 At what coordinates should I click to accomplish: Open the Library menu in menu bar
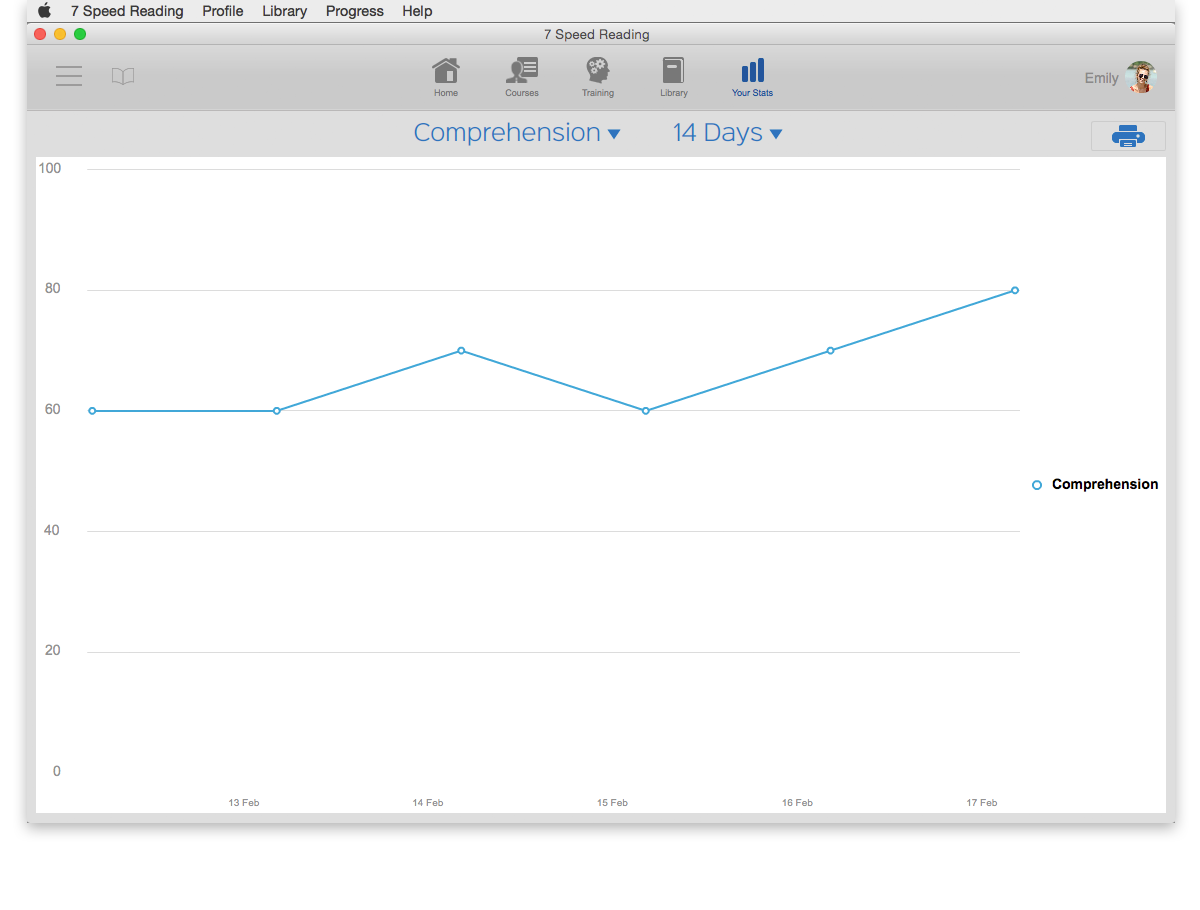[x=285, y=11]
